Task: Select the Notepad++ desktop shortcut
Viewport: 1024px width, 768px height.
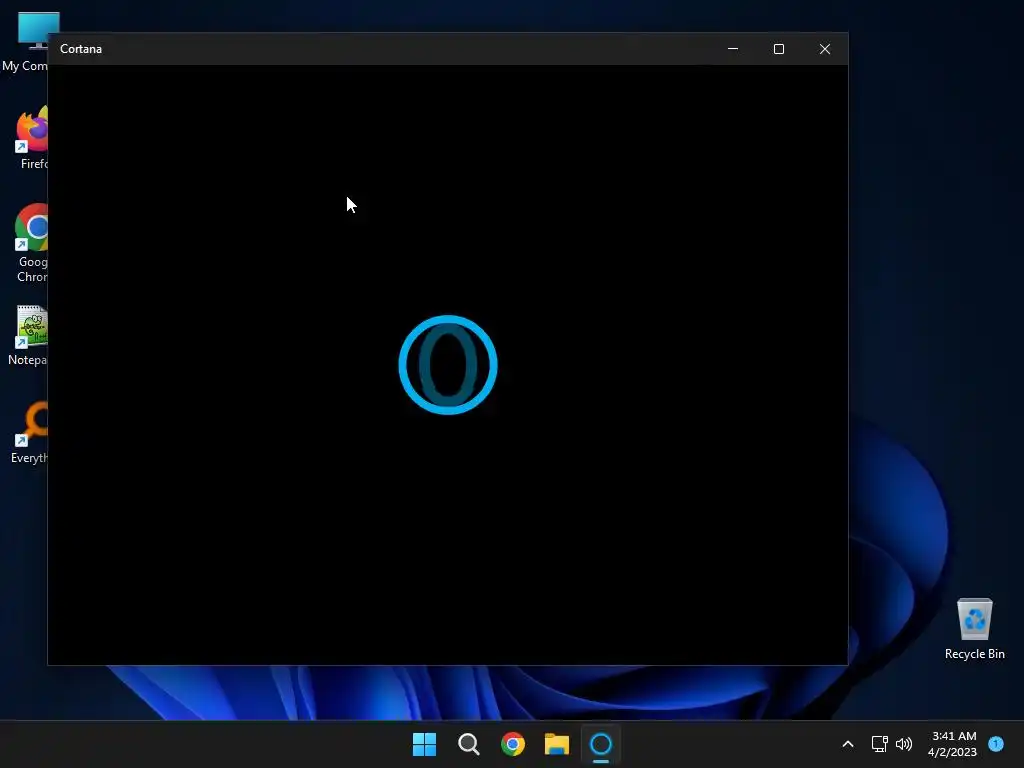Action: pos(27,335)
